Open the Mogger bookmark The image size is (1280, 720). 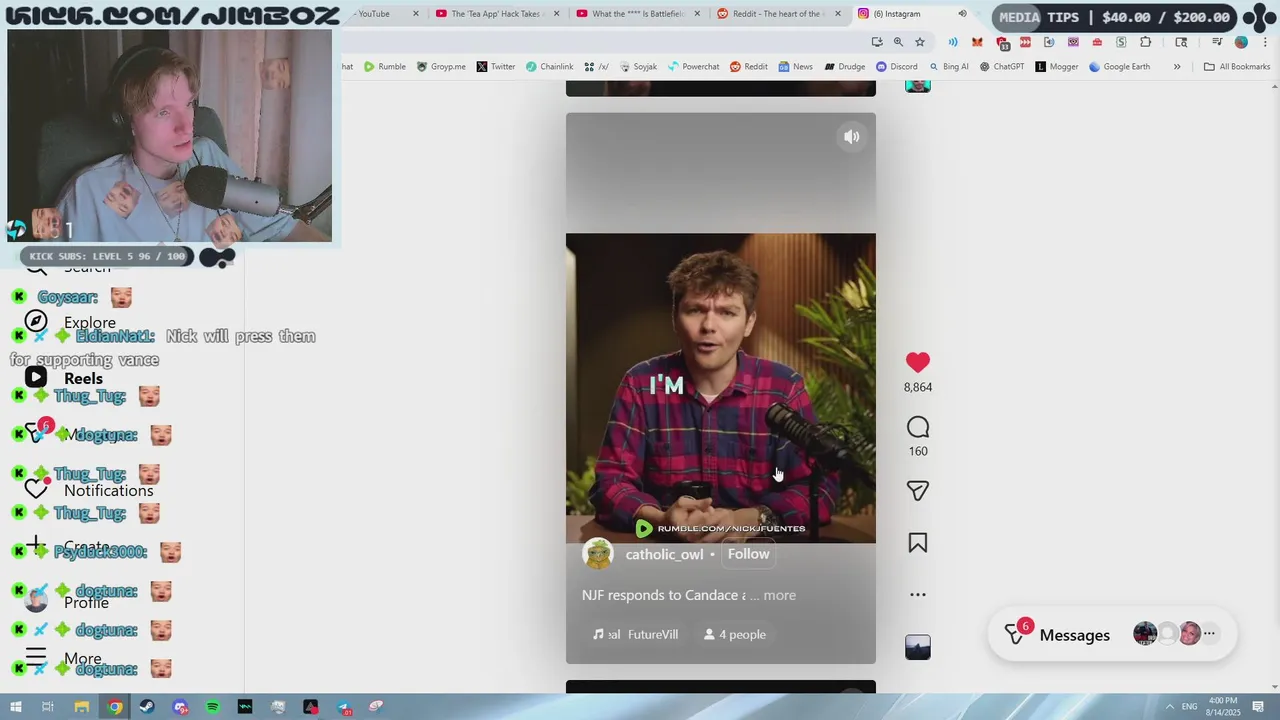(x=1057, y=67)
